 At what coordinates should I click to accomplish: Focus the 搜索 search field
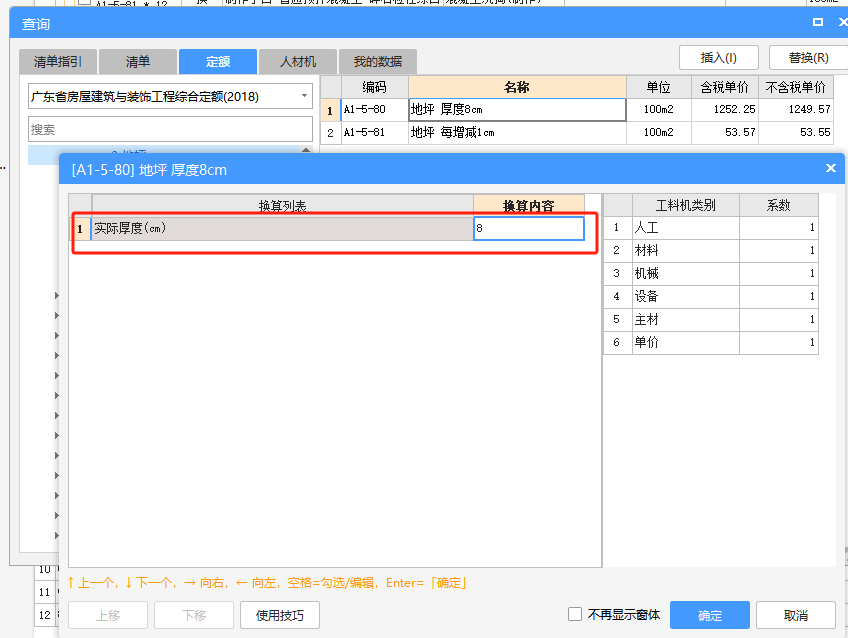170,130
